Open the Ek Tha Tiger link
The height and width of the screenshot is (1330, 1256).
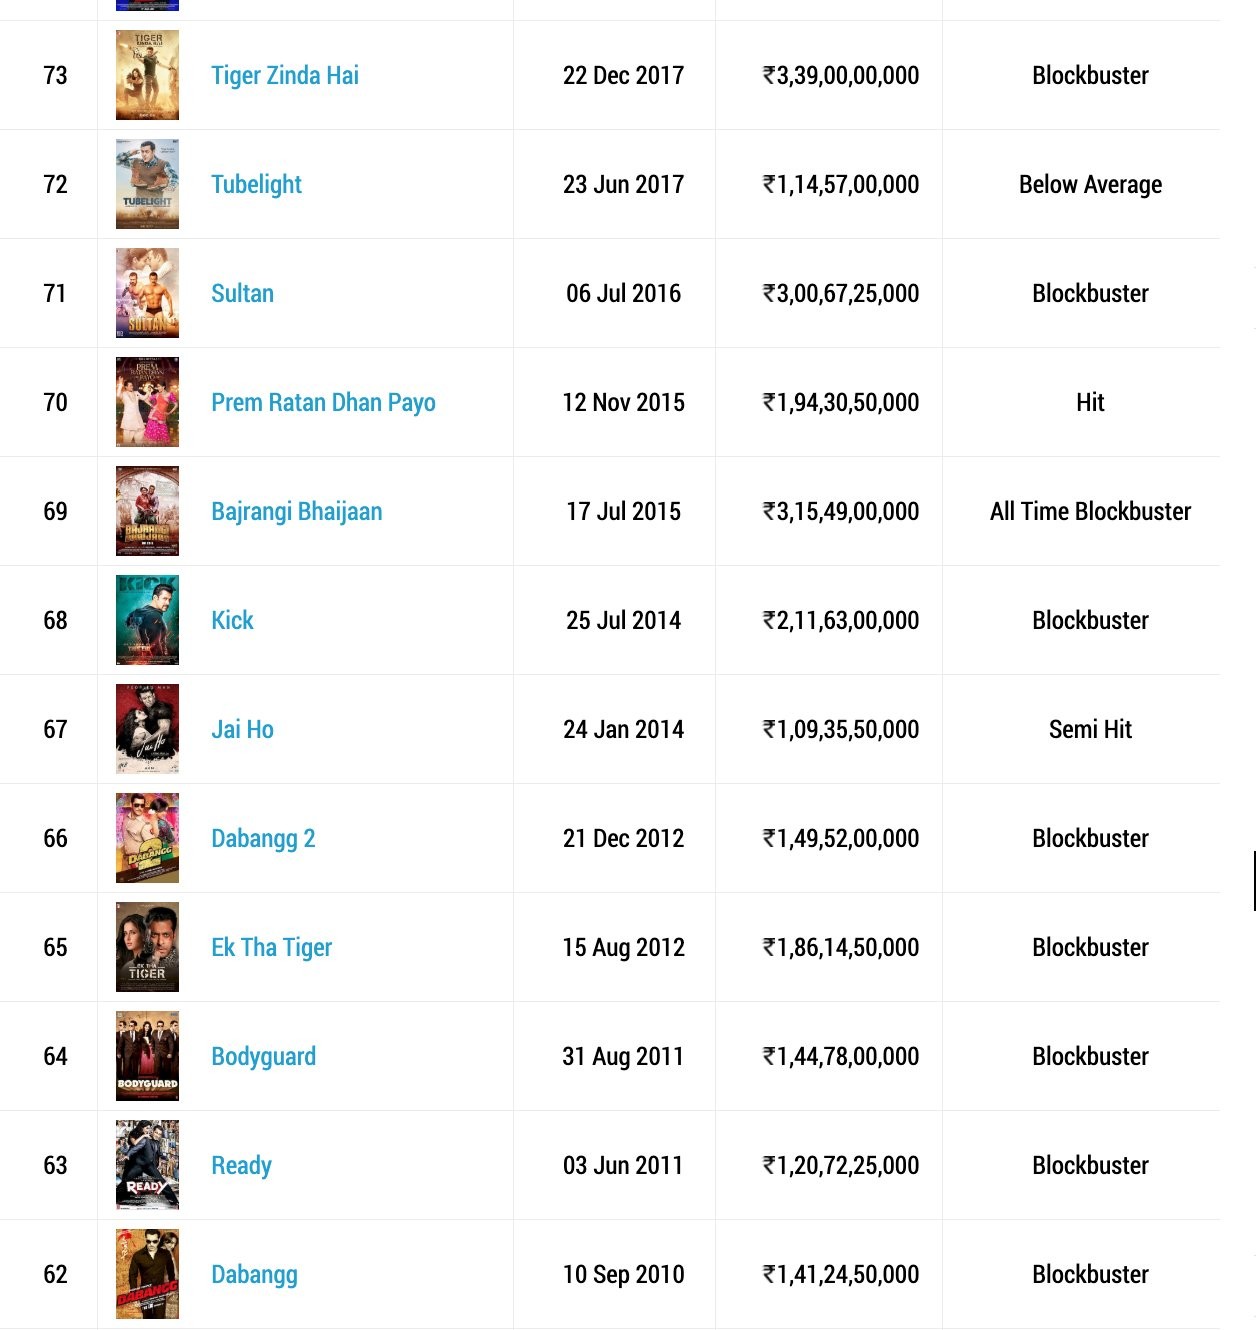[x=271, y=948]
